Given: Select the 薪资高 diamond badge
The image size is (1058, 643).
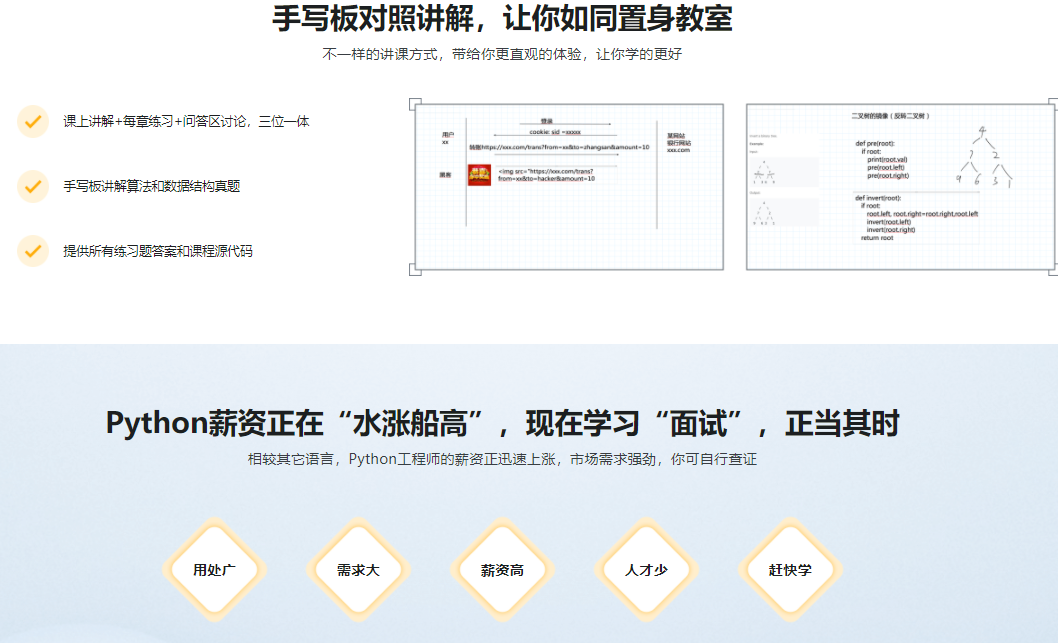Looking at the screenshot, I should pos(502,570).
